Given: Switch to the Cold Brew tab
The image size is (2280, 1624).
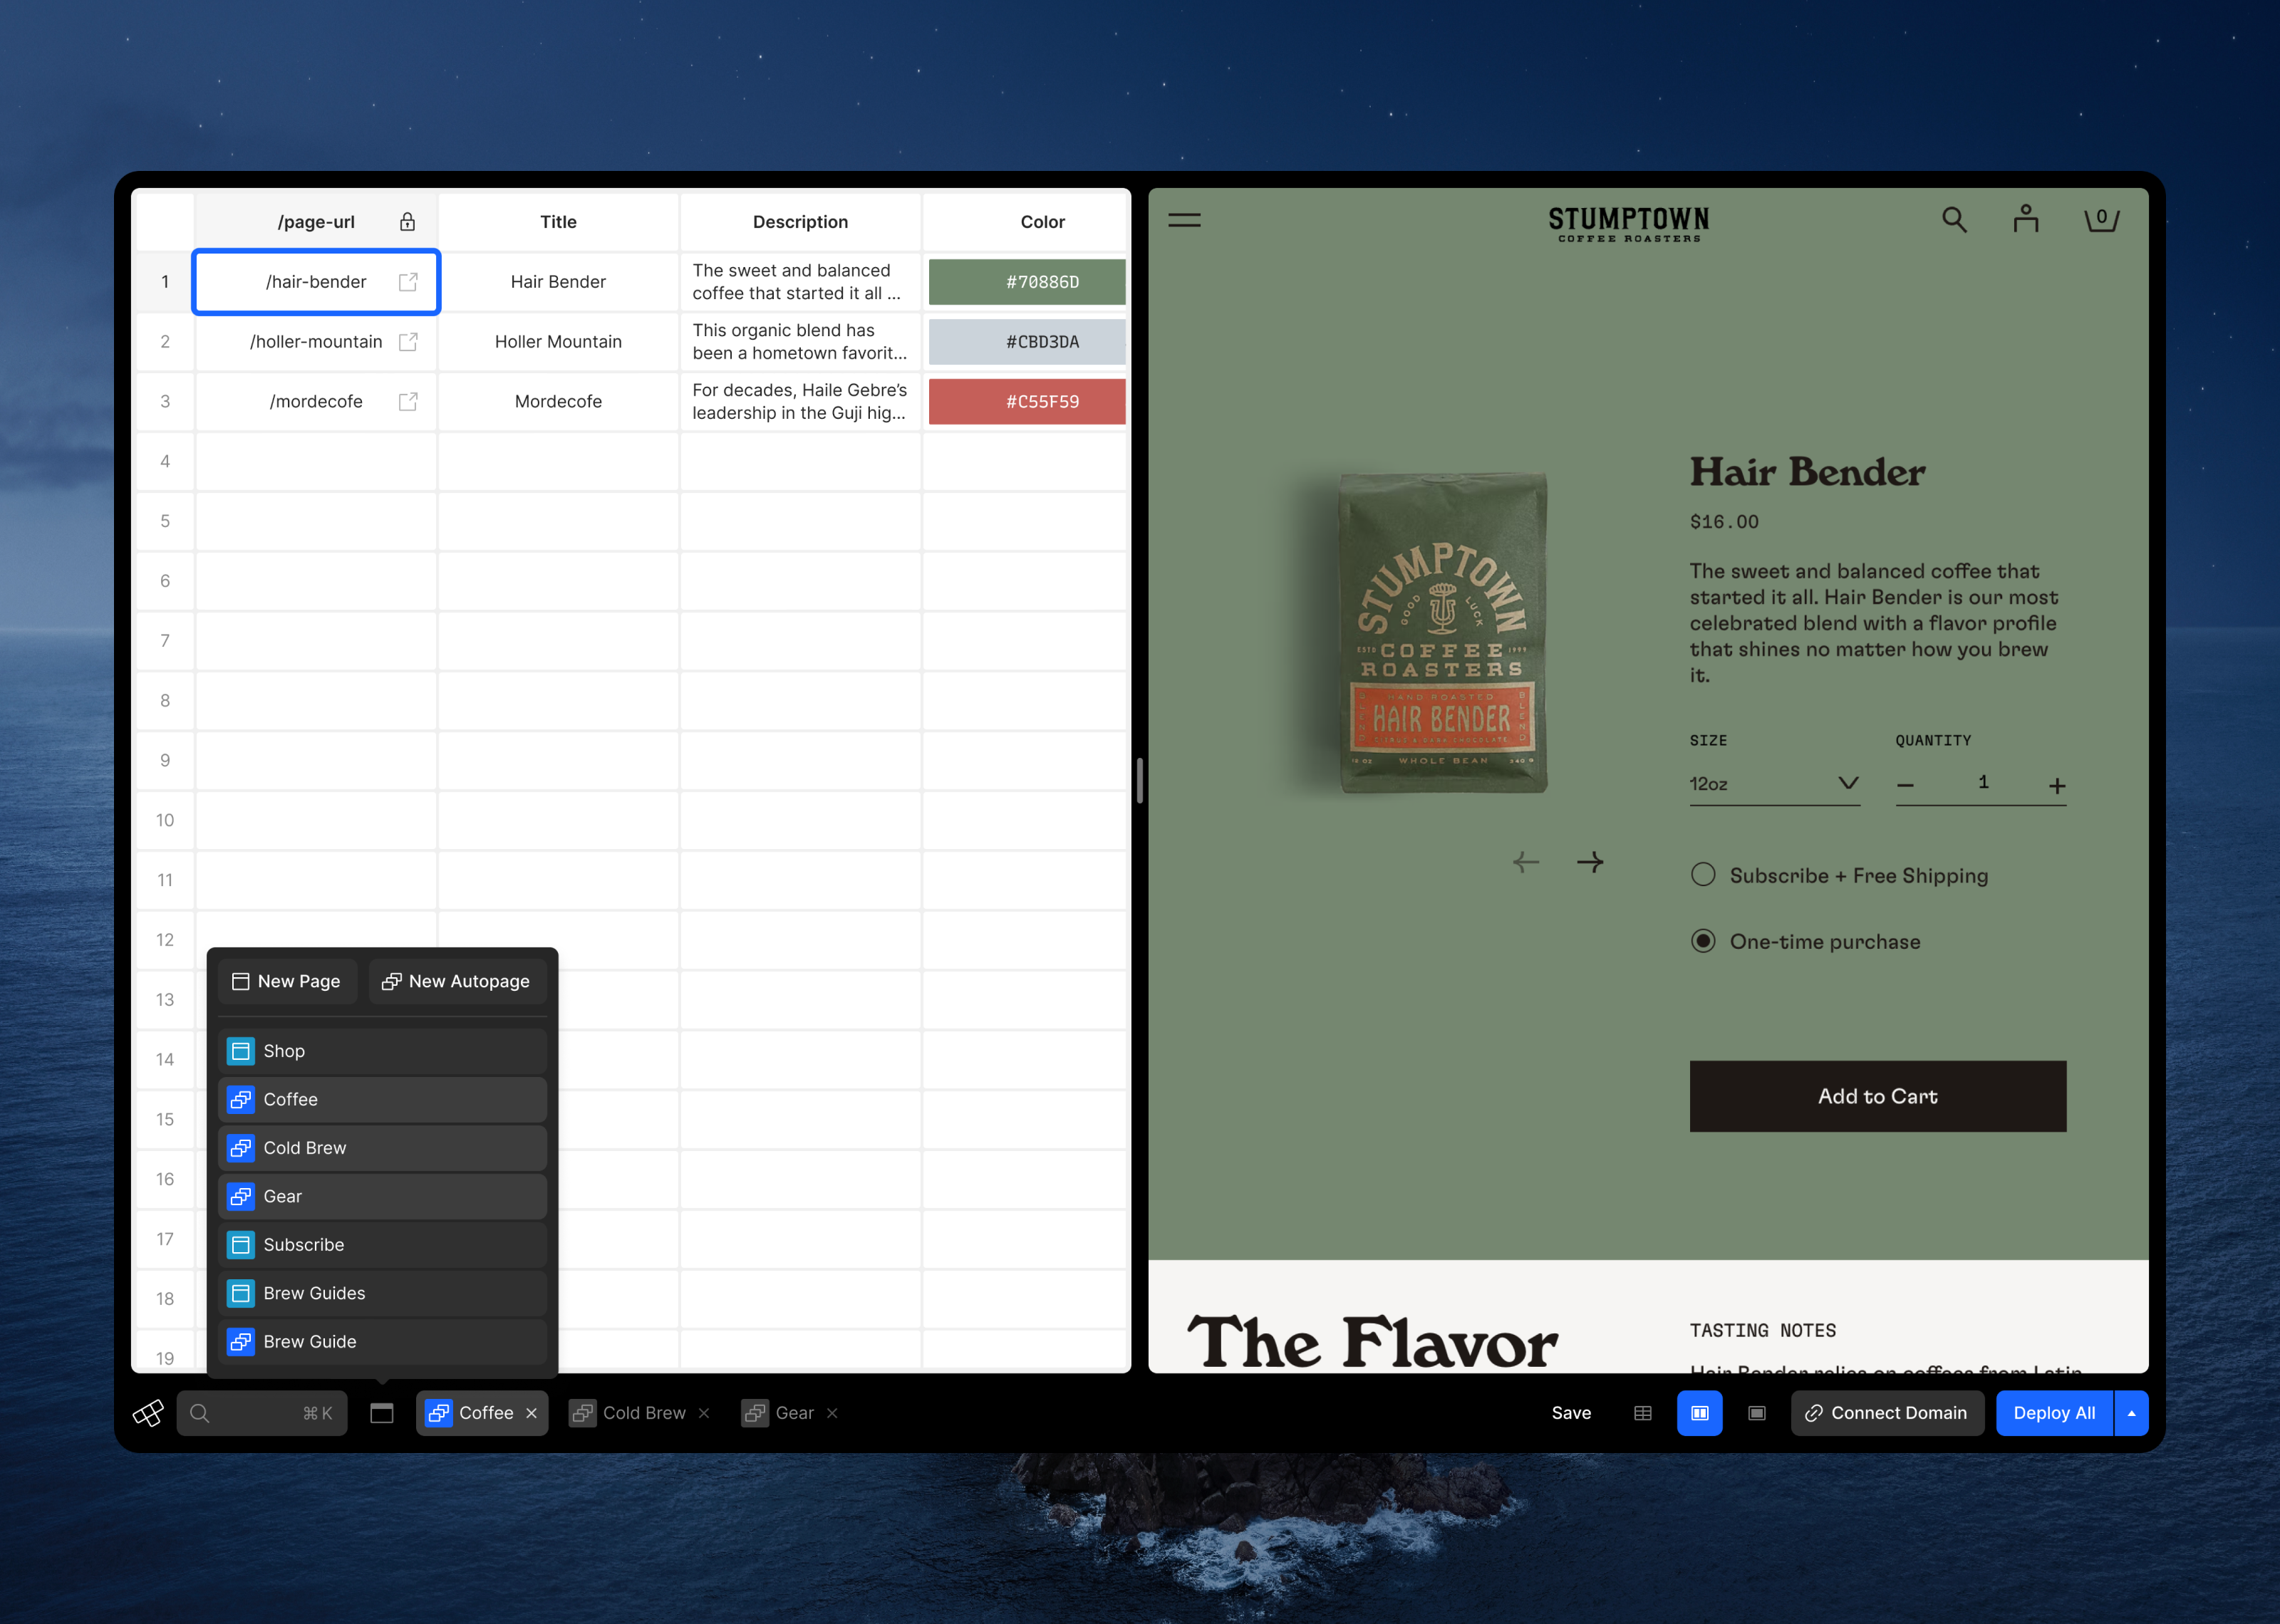Looking at the screenshot, I should (x=628, y=1413).
